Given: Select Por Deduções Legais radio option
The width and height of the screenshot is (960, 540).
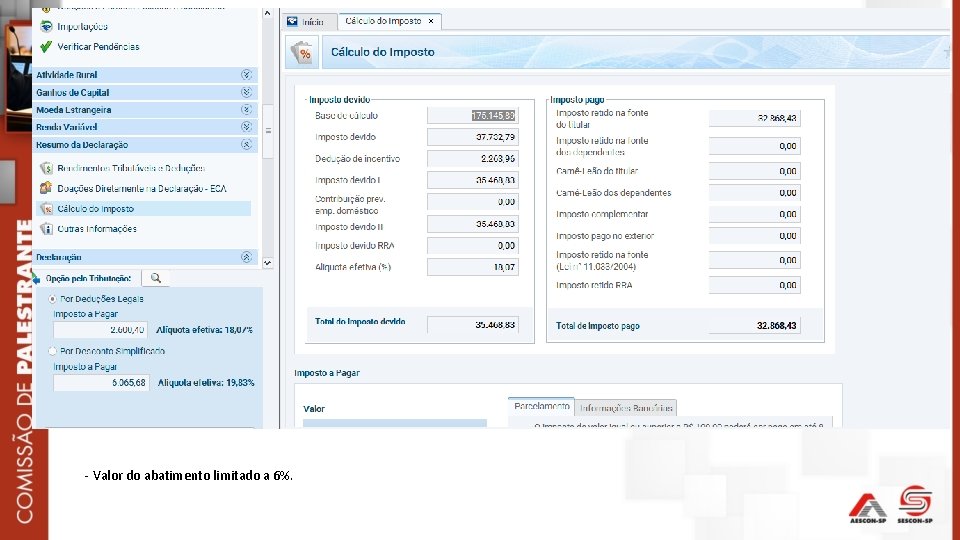Looking at the screenshot, I should [x=52, y=299].
